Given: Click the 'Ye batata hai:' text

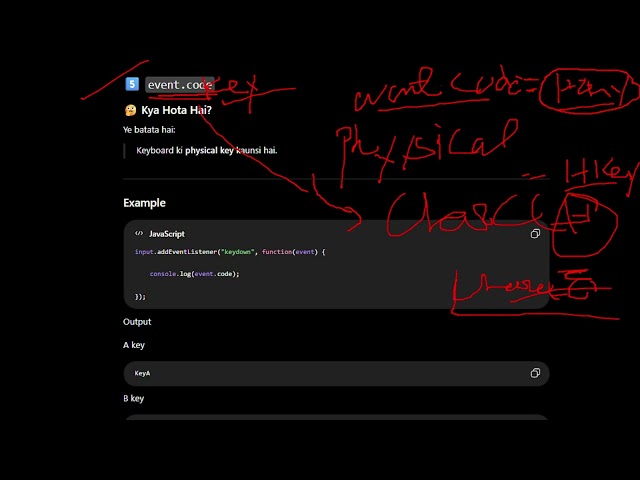Looking at the screenshot, I should coord(149,130).
